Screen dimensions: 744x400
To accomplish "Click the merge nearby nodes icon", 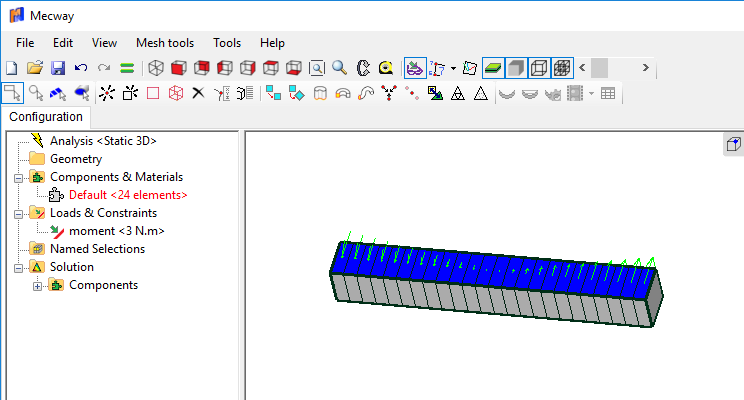I will [x=389, y=93].
